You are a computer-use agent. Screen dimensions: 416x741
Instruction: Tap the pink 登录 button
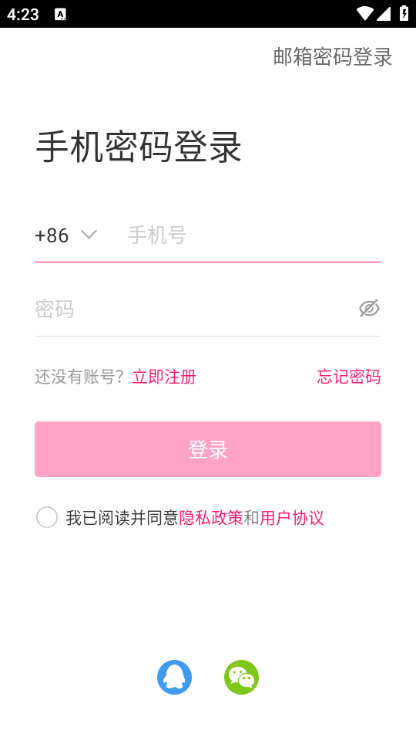click(x=208, y=449)
